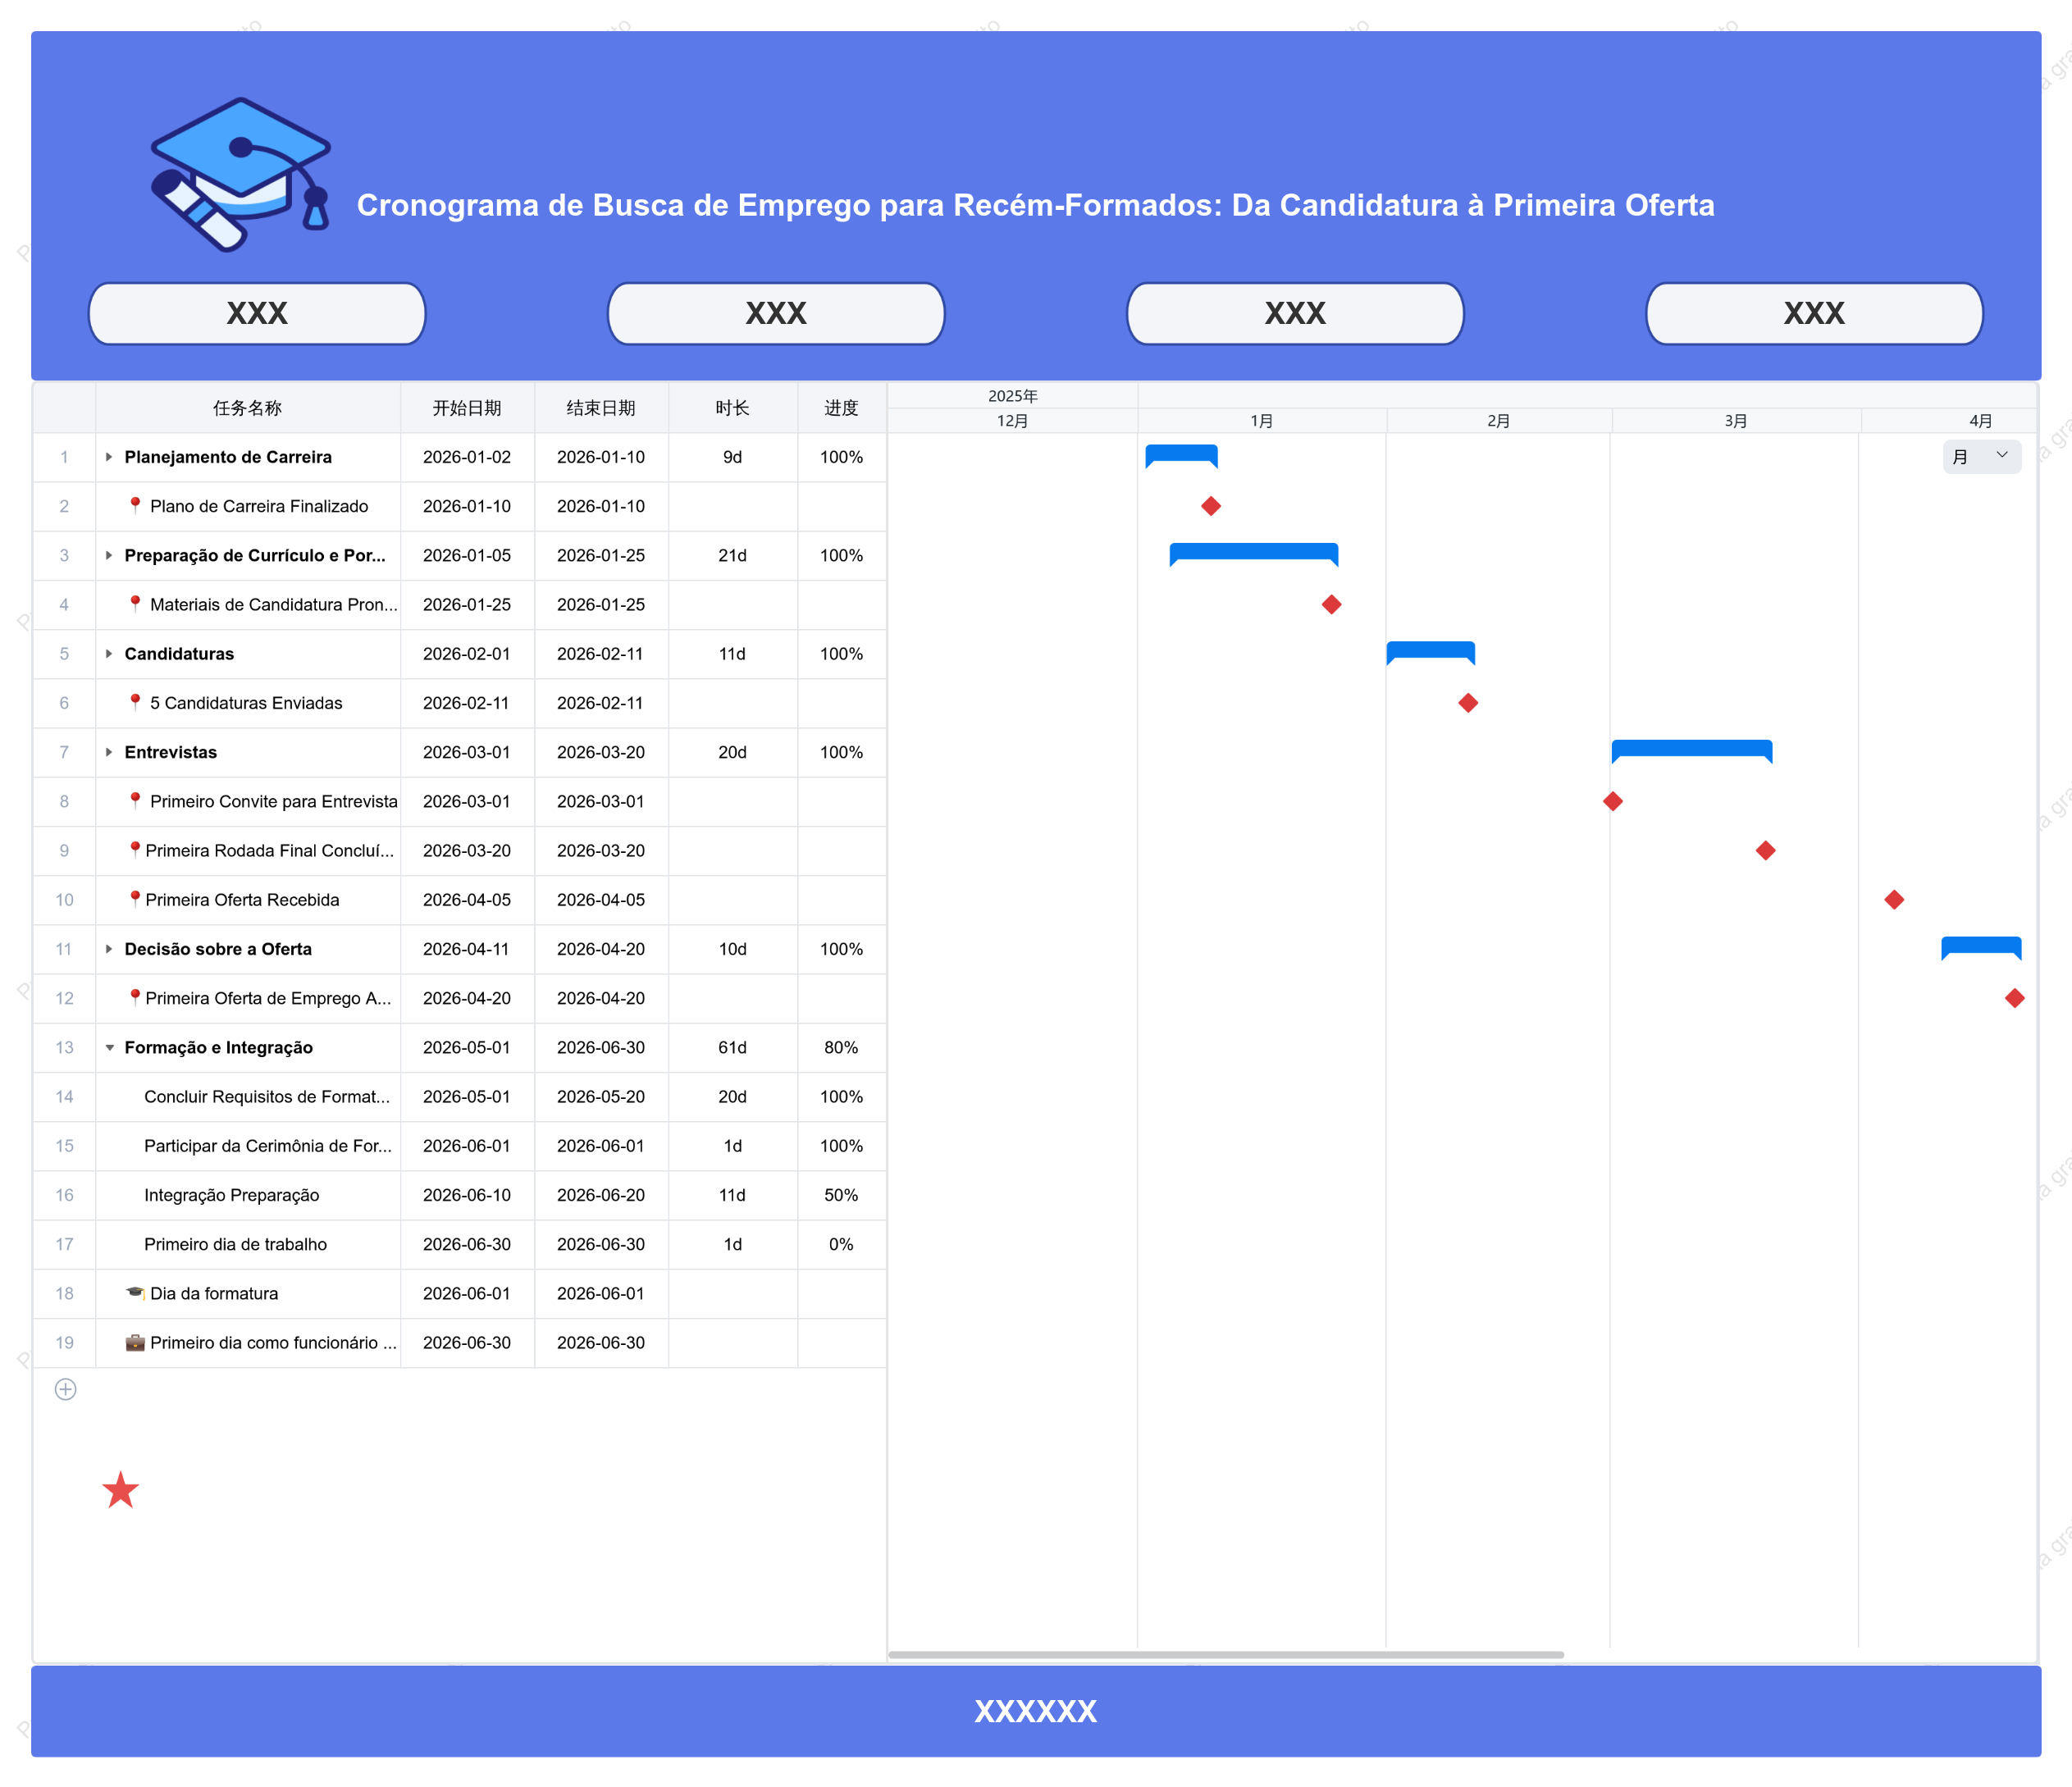The image size is (2072, 1787).
Task: Expand the Planejamento de Carreira group
Action: pyautogui.click(x=109, y=457)
